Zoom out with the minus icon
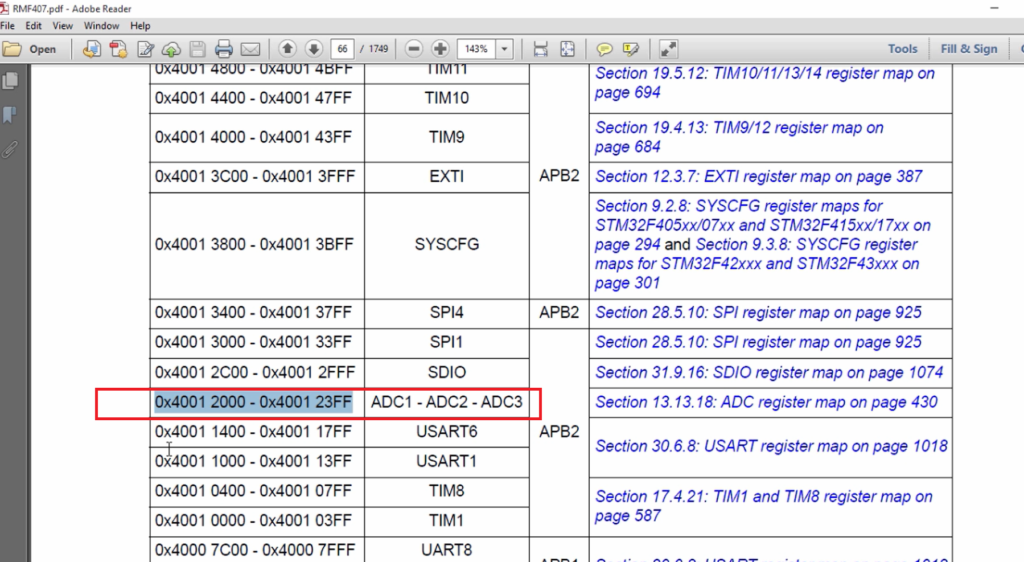 pyautogui.click(x=413, y=49)
